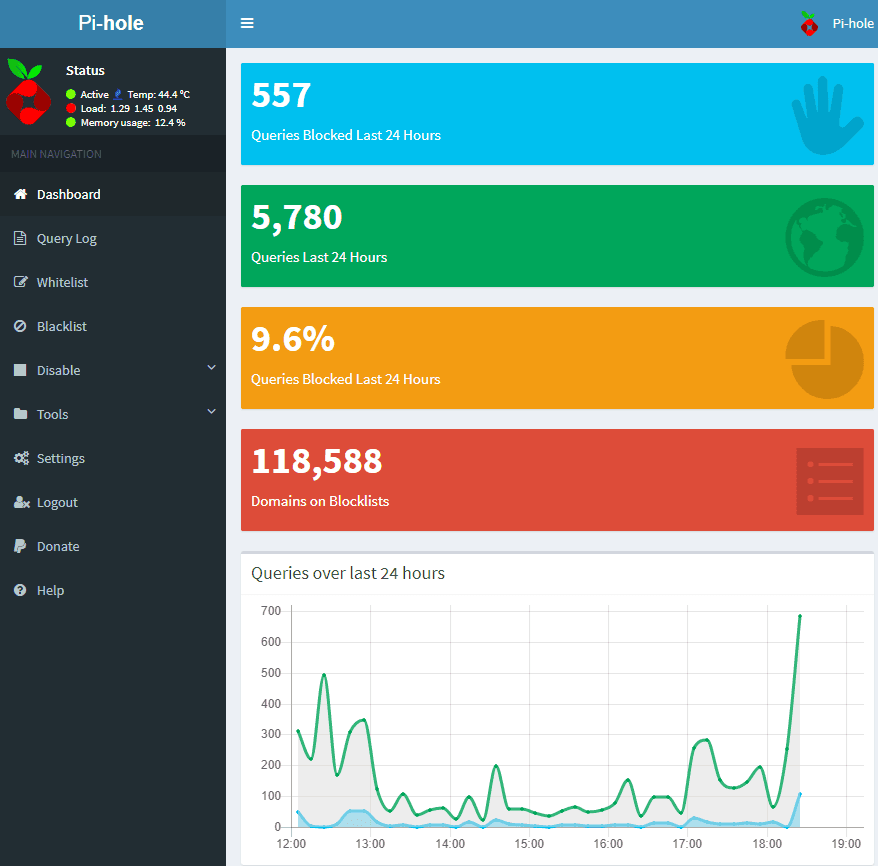Click green line peak near 700
This screenshot has height=866, width=878.
point(800,616)
